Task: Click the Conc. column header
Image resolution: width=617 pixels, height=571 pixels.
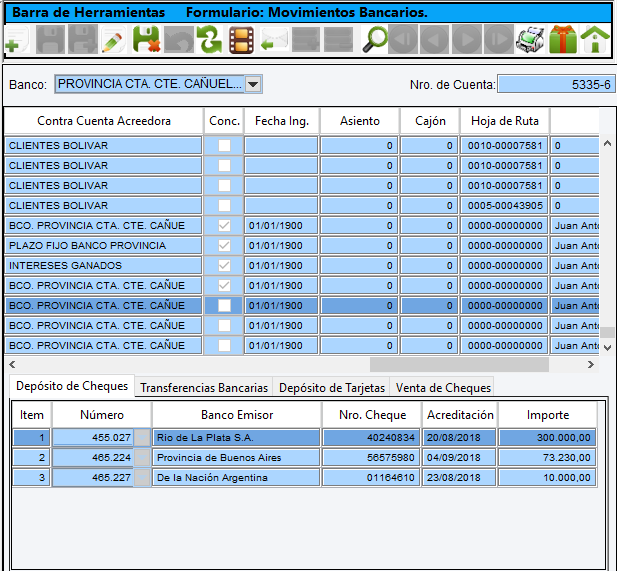Action: pos(224,121)
